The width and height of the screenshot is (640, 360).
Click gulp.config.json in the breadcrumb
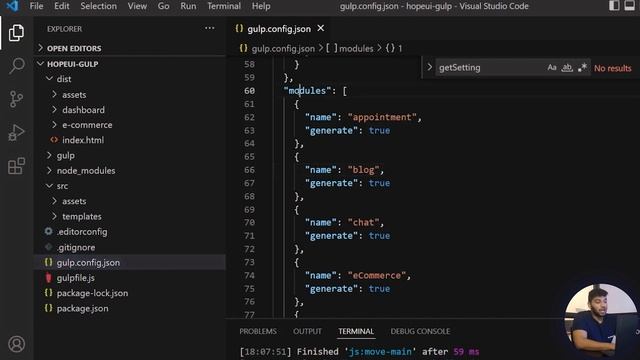pos(283,49)
